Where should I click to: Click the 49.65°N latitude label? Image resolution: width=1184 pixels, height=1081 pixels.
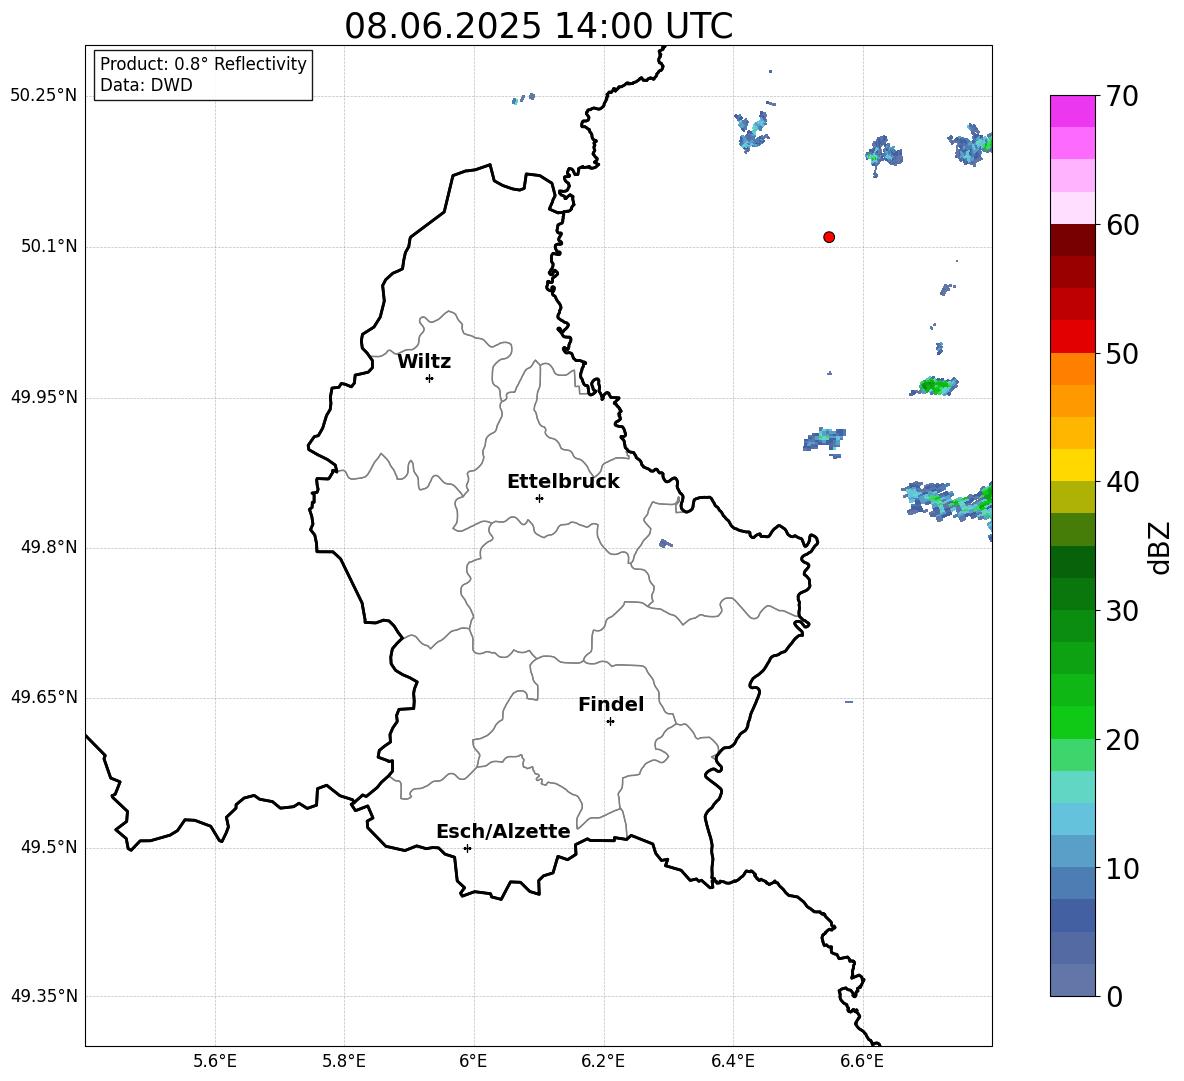pos(44,697)
